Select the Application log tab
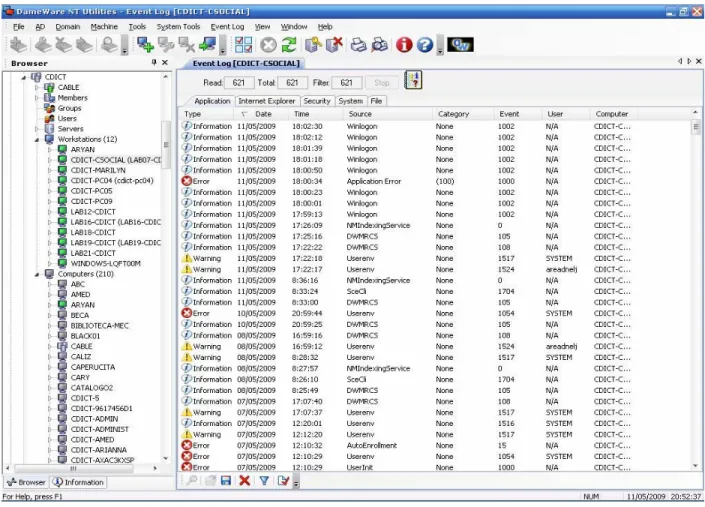 point(212,101)
